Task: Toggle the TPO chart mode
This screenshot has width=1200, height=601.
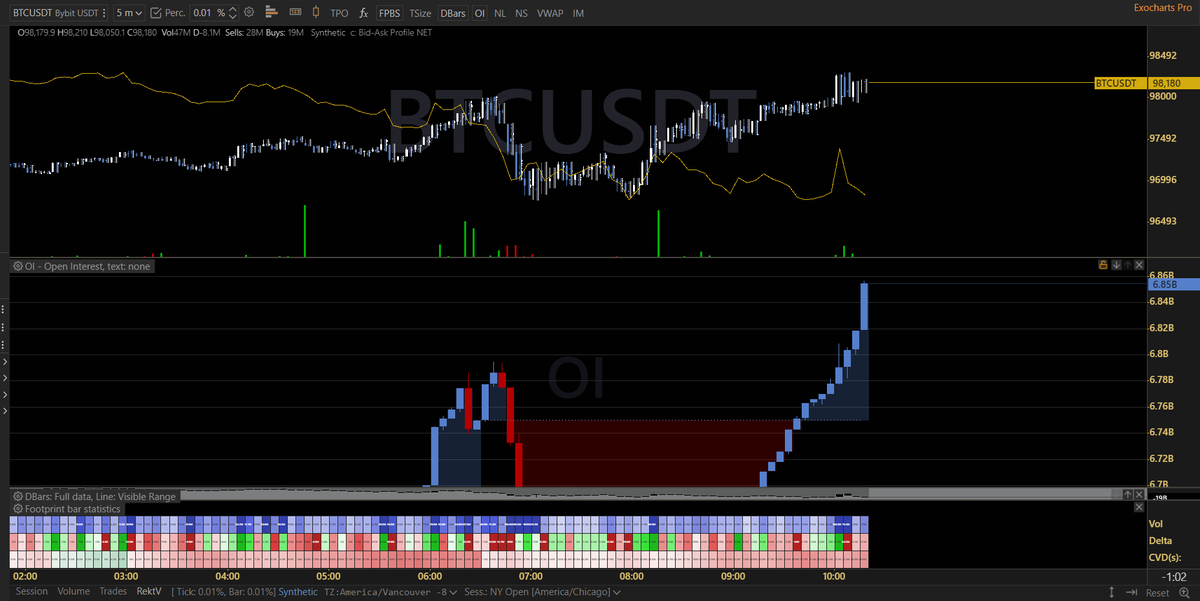Action: (340, 13)
